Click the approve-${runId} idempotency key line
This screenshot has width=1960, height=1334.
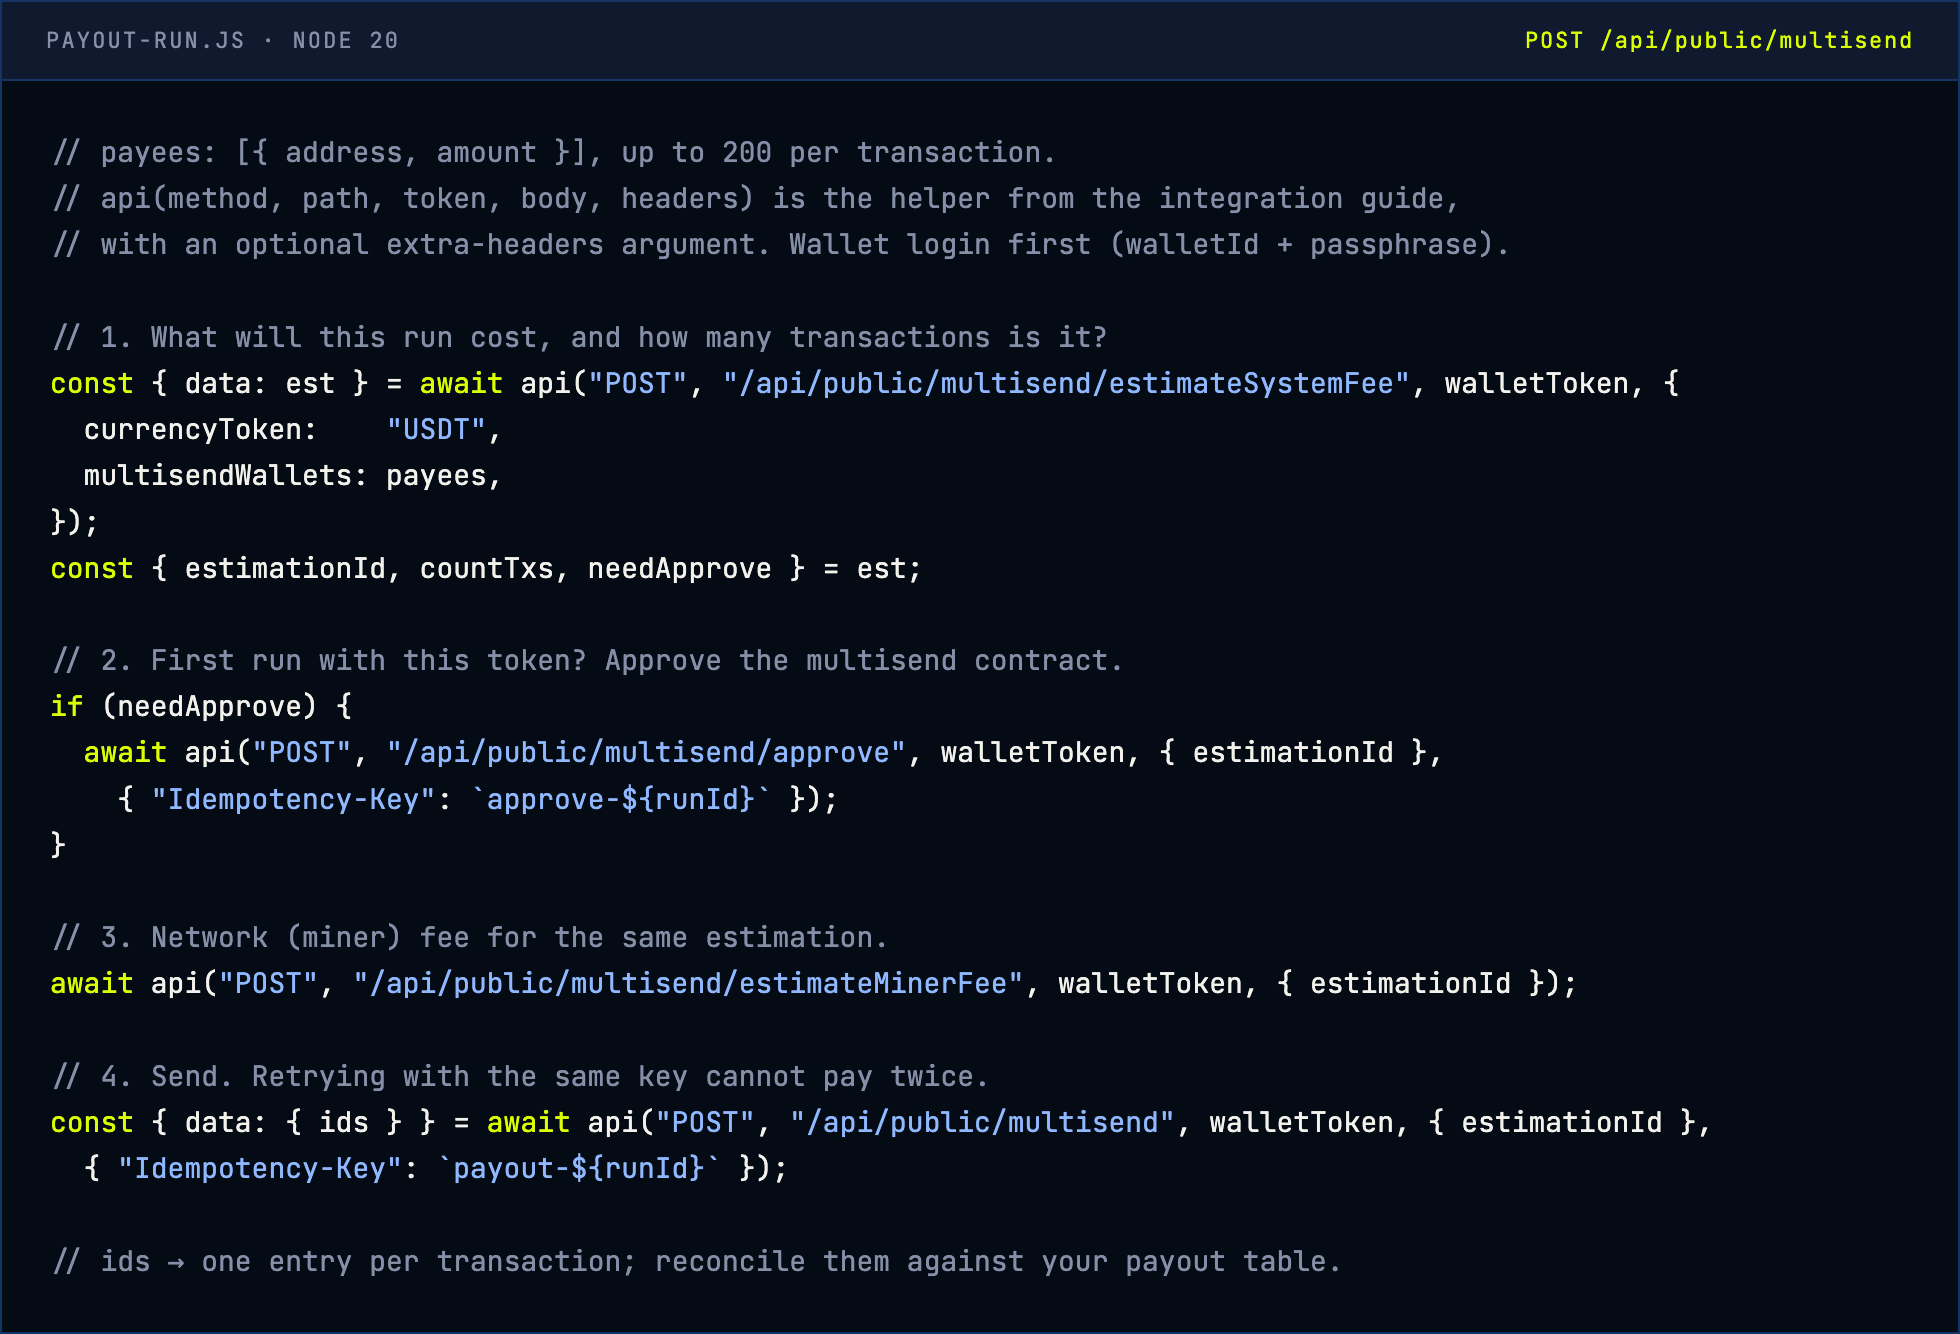click(x=477, y=800)
